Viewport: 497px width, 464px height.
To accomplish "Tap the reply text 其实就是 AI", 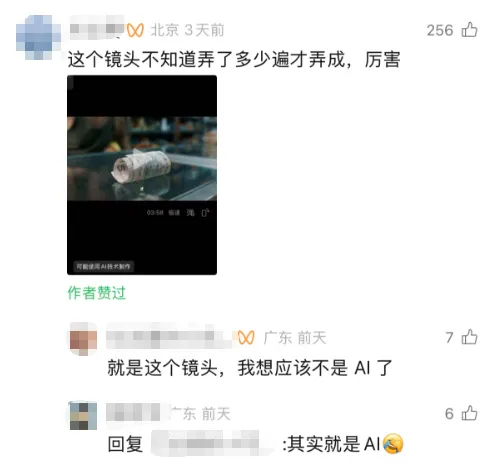I will click(x=334, y=444).
